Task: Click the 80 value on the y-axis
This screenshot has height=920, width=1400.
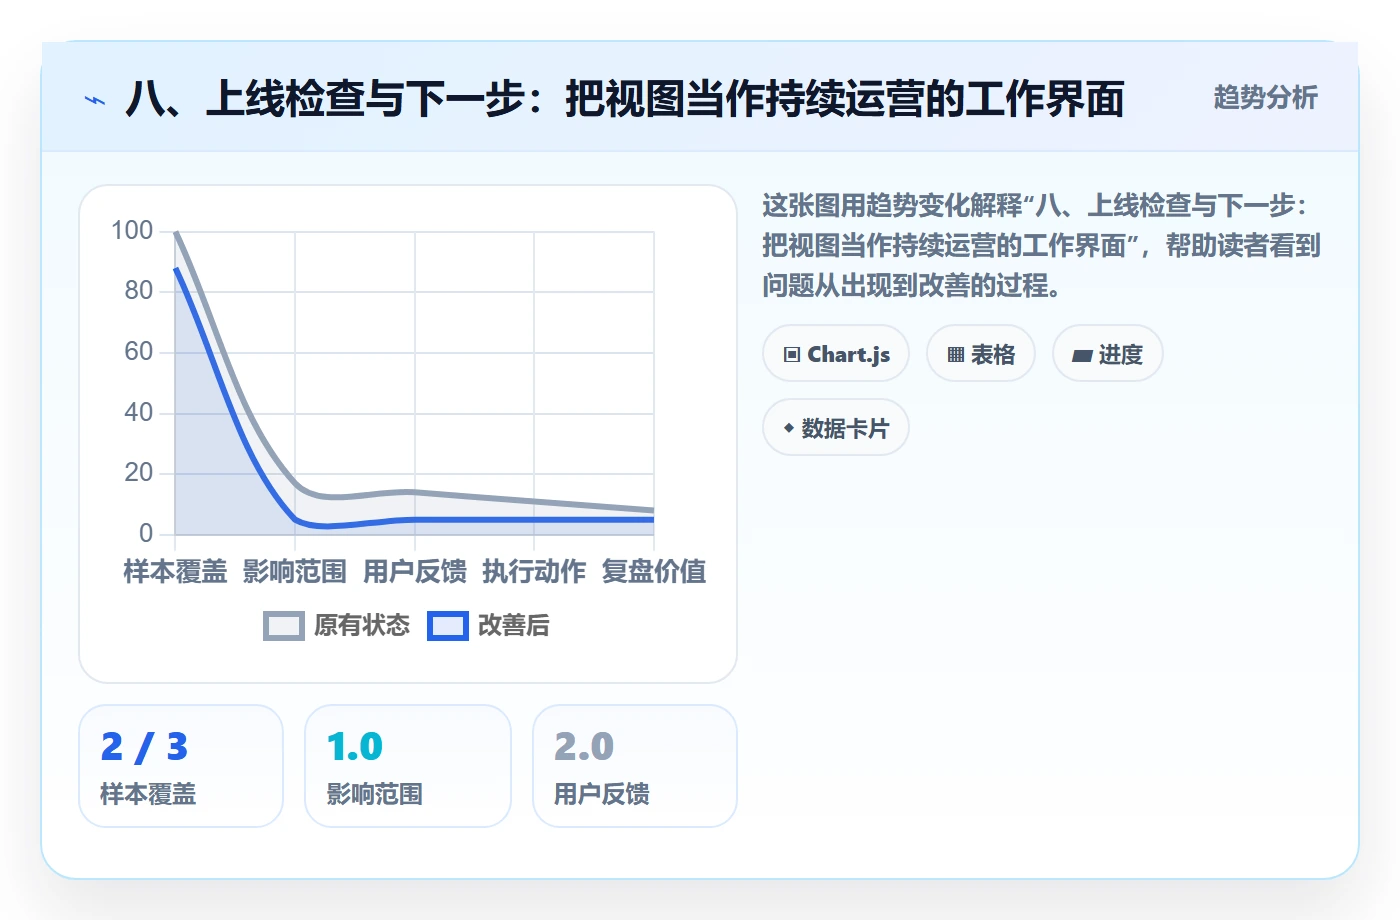Action: [139, 291]
